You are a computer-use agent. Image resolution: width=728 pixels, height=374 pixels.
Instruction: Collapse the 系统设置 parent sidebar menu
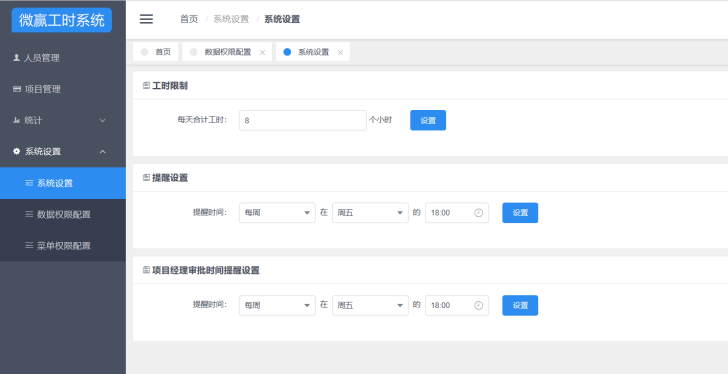click(x=63, y=151)
